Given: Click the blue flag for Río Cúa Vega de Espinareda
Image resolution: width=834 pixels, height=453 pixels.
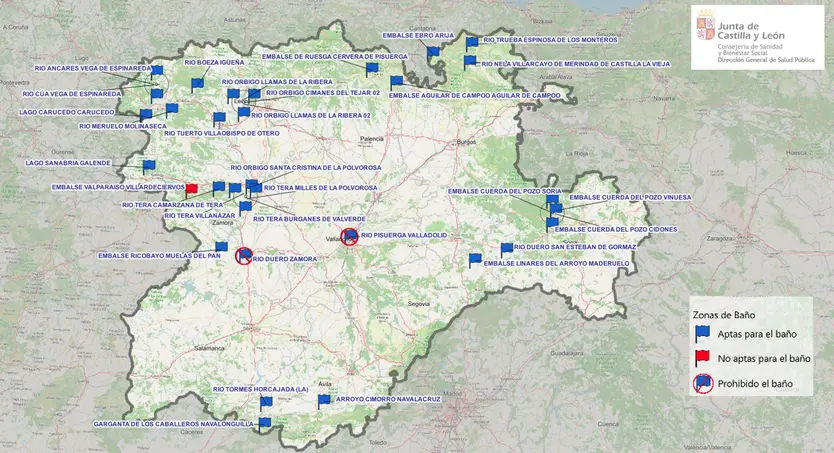Looking at the screenshot, I should (156, 95).
